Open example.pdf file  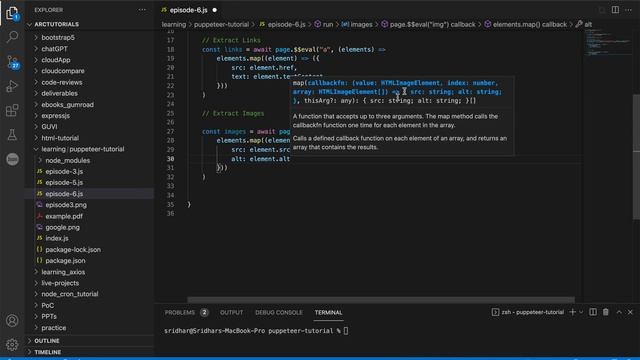64,216
